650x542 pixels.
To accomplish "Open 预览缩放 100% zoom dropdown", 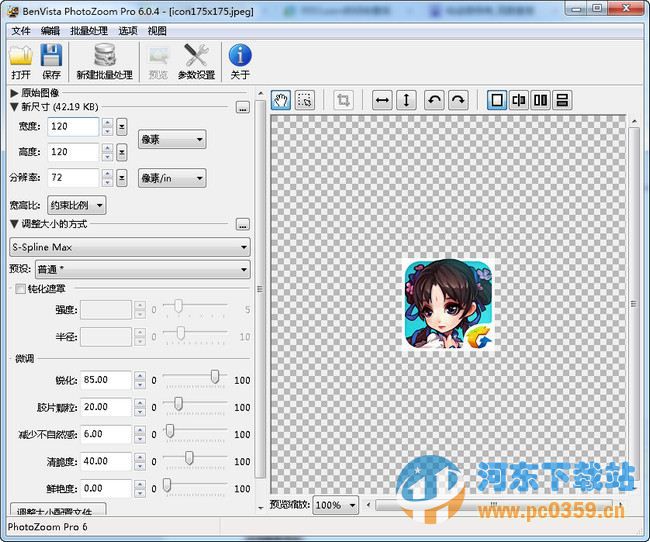I will 335,505.
